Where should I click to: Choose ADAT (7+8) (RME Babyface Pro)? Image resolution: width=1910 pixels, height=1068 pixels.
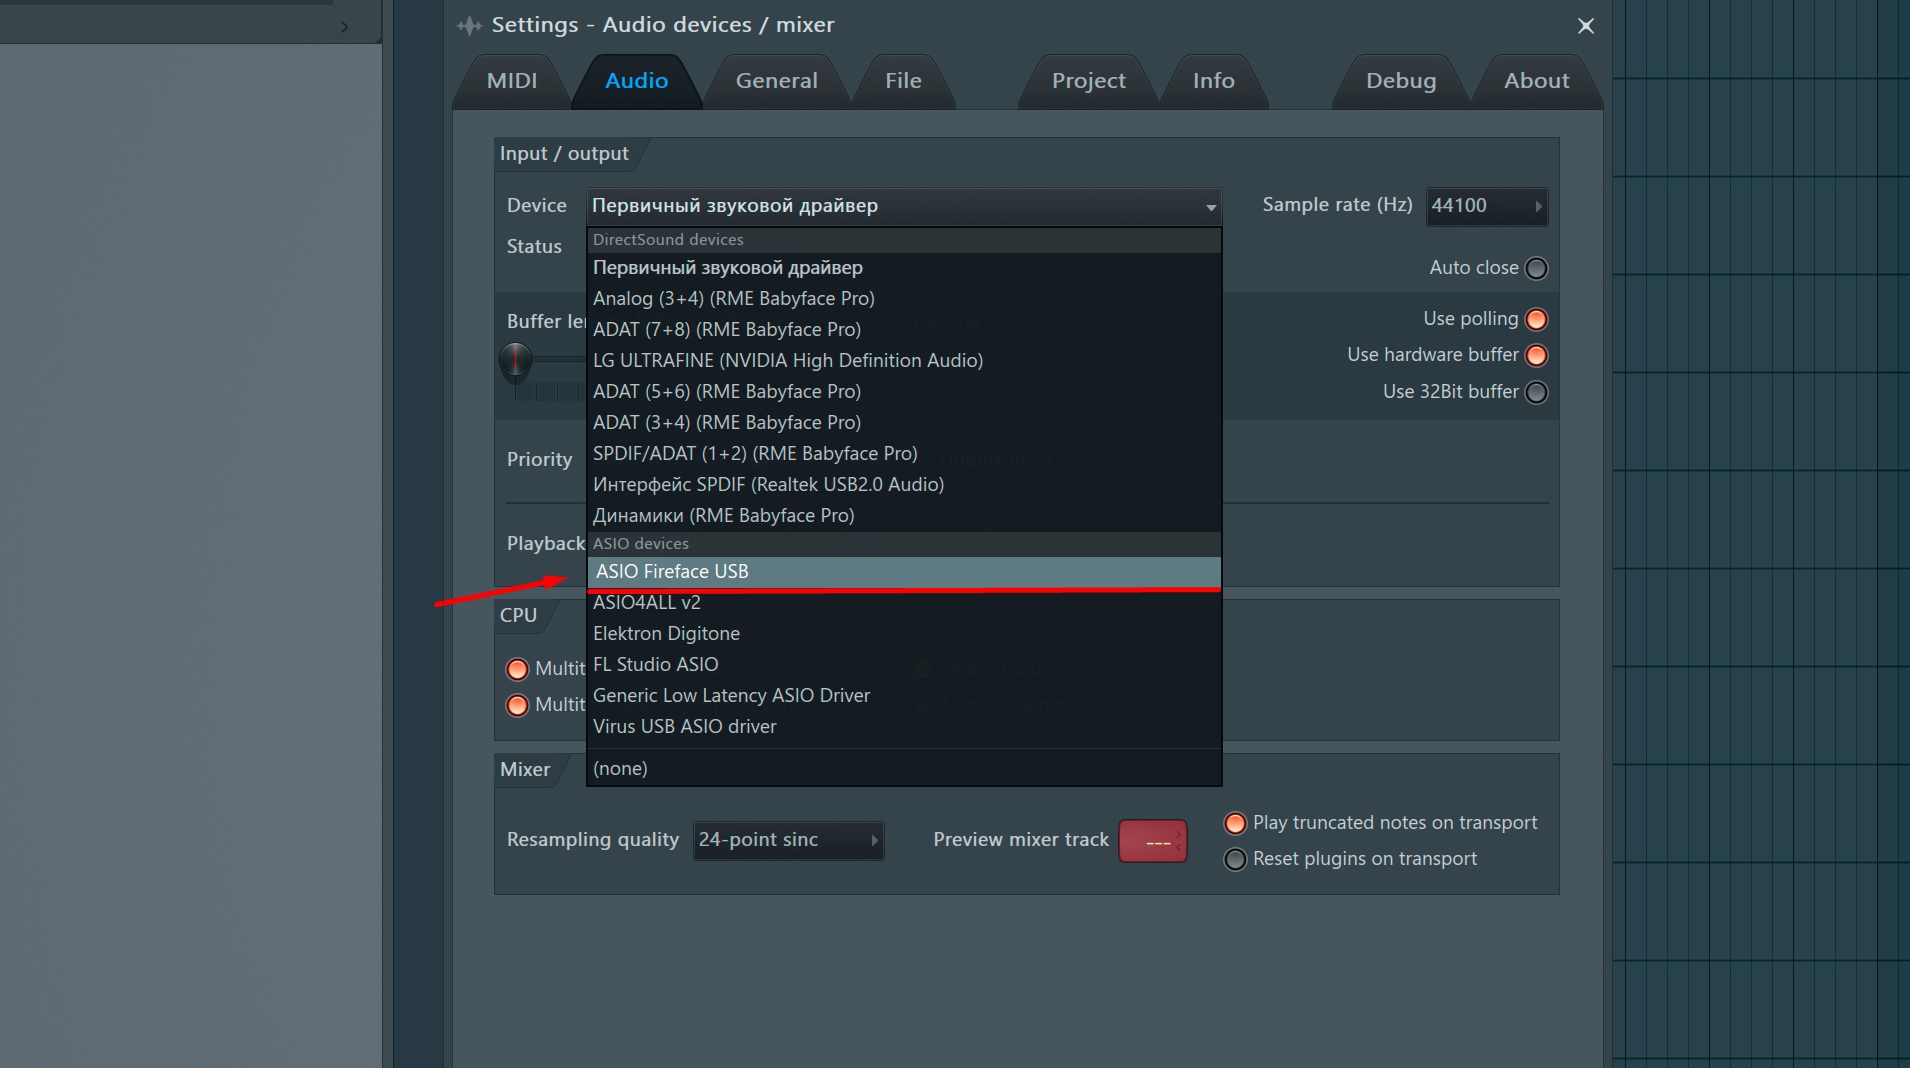point(904,330)
